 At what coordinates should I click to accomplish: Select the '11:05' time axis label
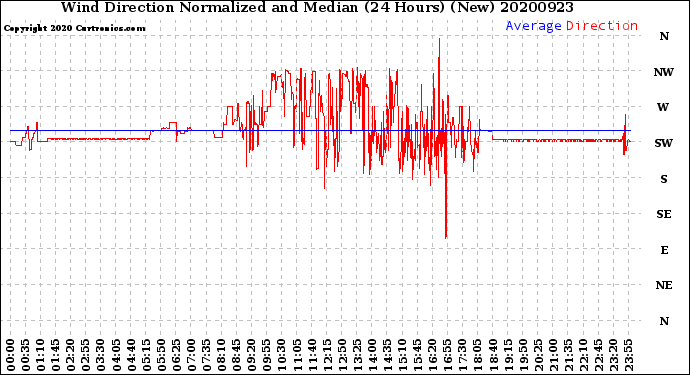point(297,355)
